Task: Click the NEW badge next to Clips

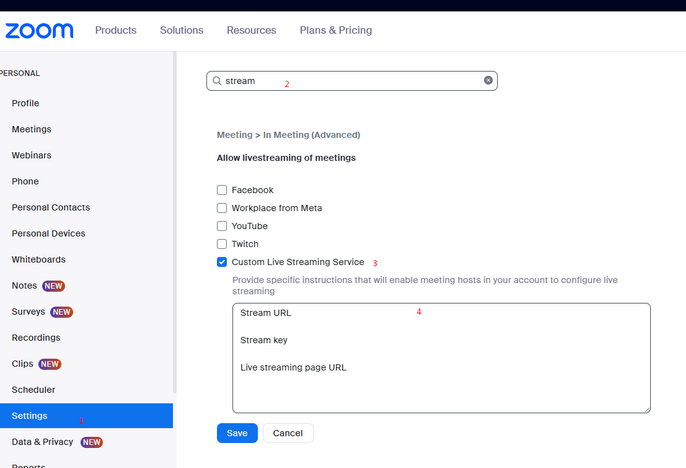Action: [50, 364]
